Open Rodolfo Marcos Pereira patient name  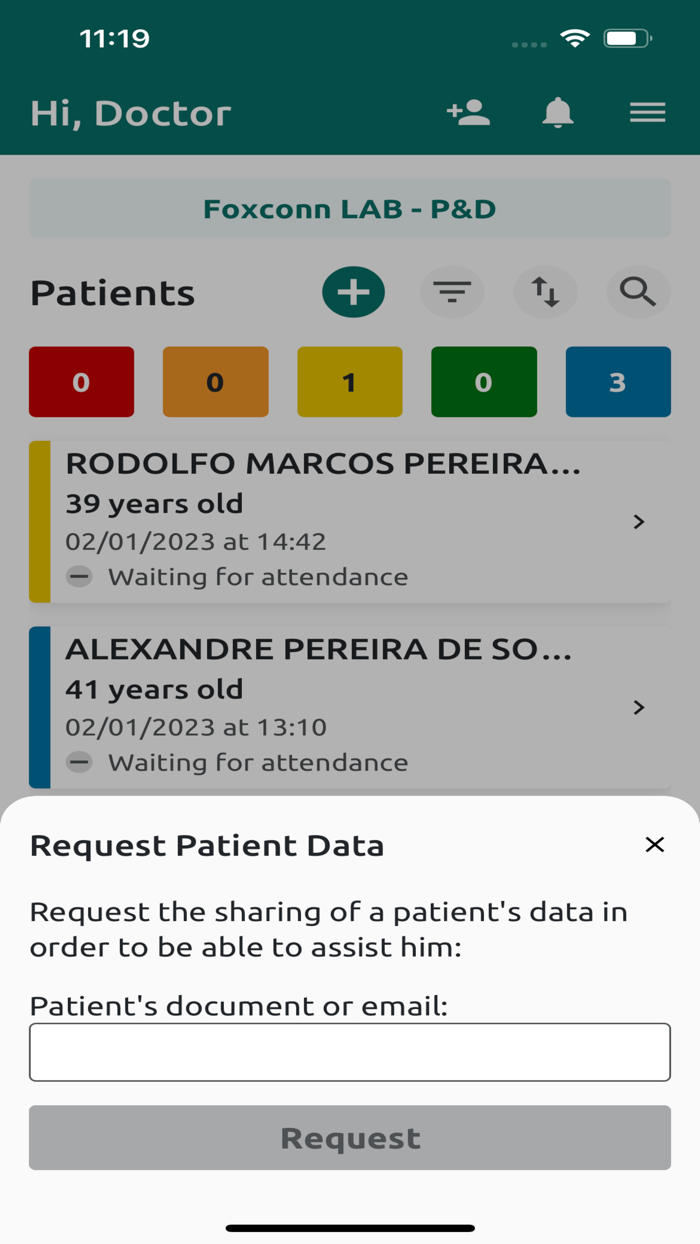pos(322,464)
